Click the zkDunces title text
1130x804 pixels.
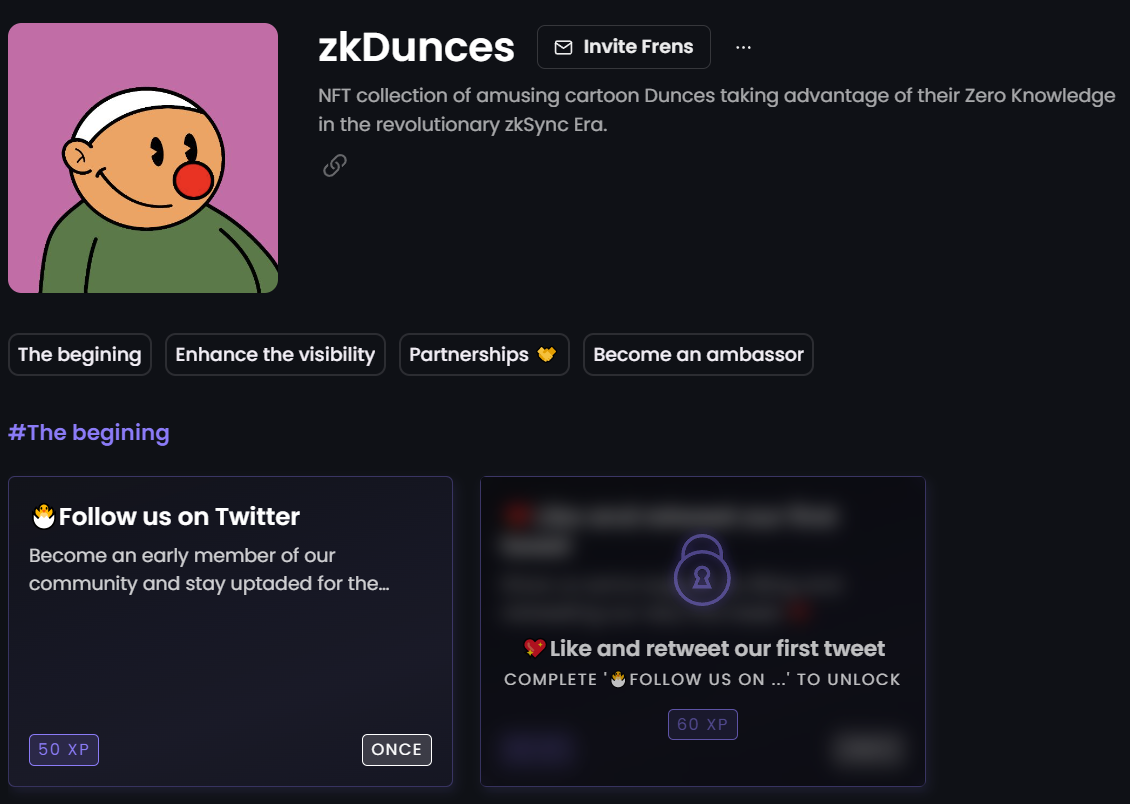[418, 46]
